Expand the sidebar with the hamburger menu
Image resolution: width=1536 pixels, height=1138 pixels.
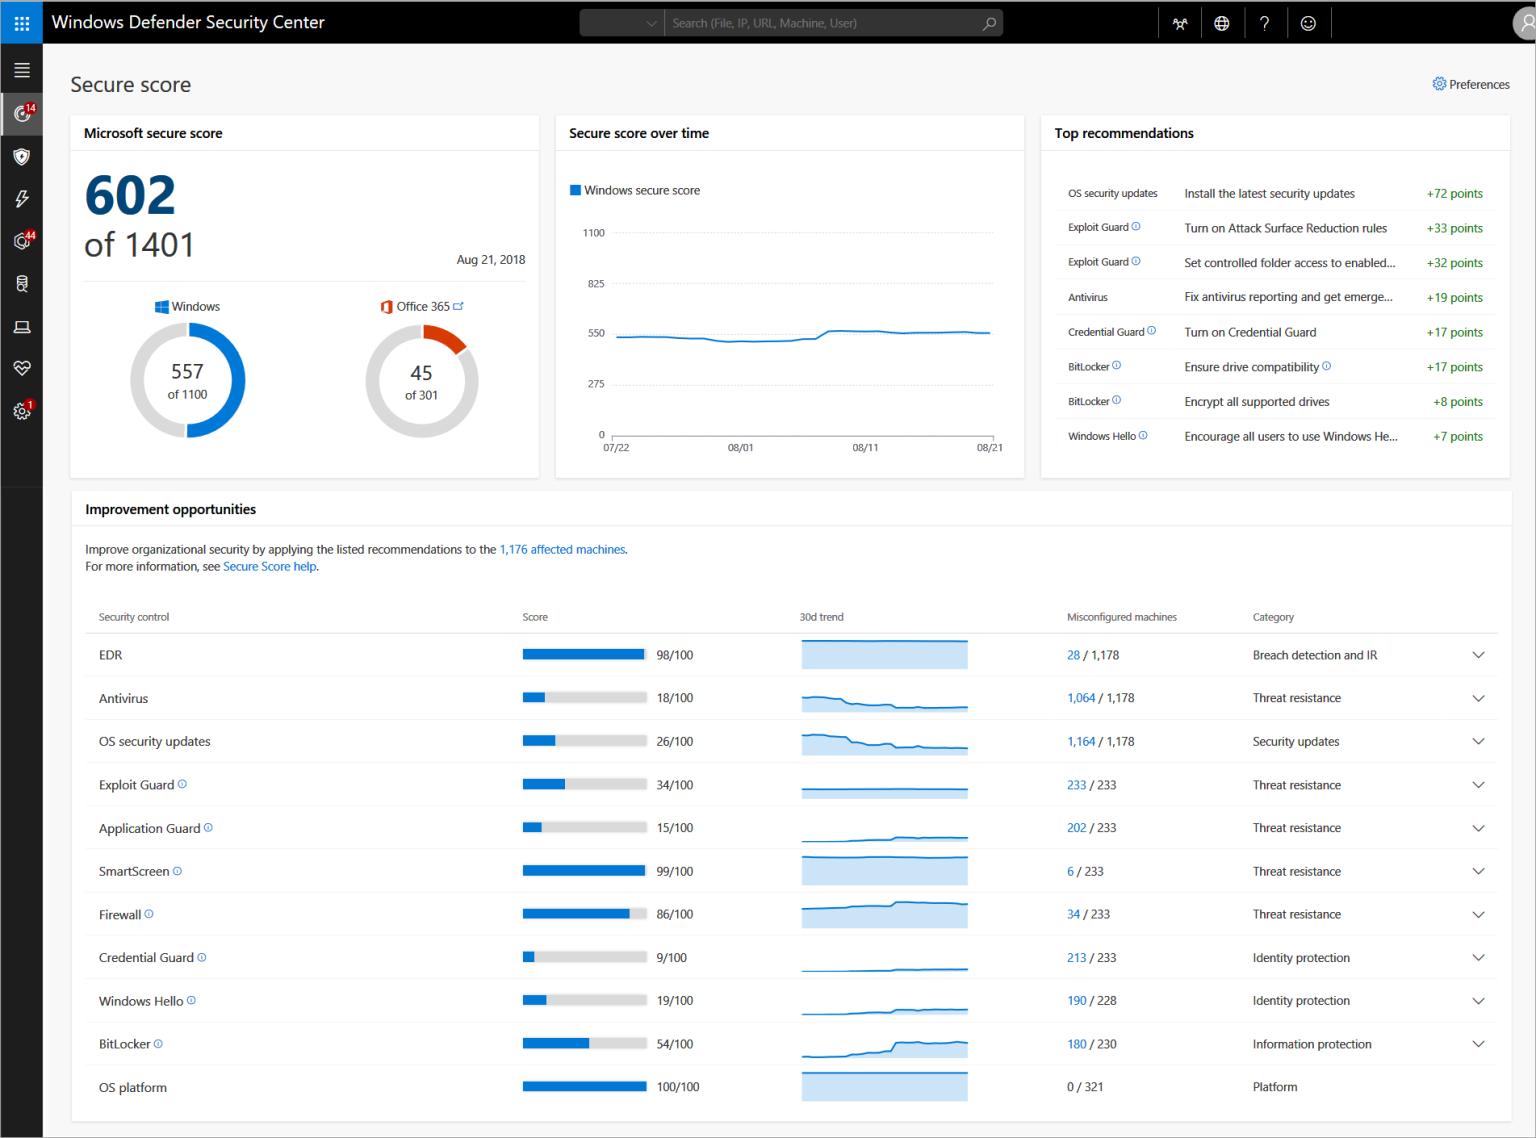click(x=21, y=70)
